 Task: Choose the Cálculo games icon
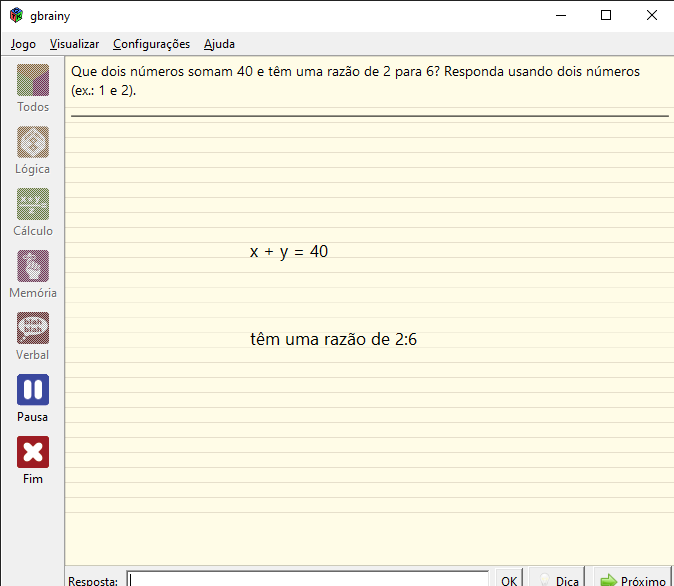pos(33,204)
